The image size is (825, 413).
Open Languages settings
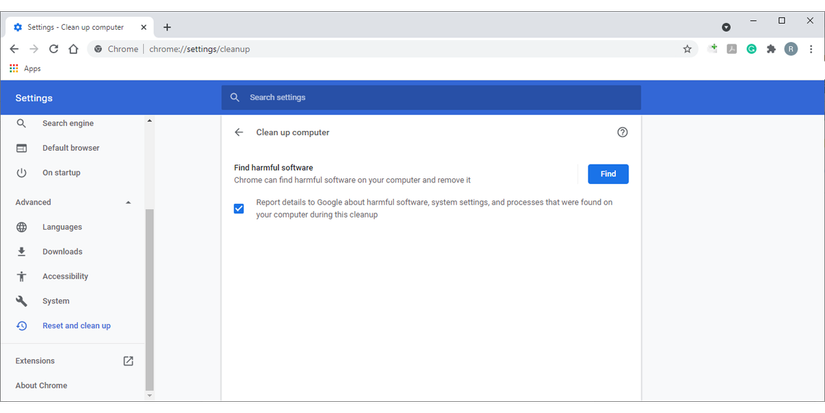(x=62, y=227)
